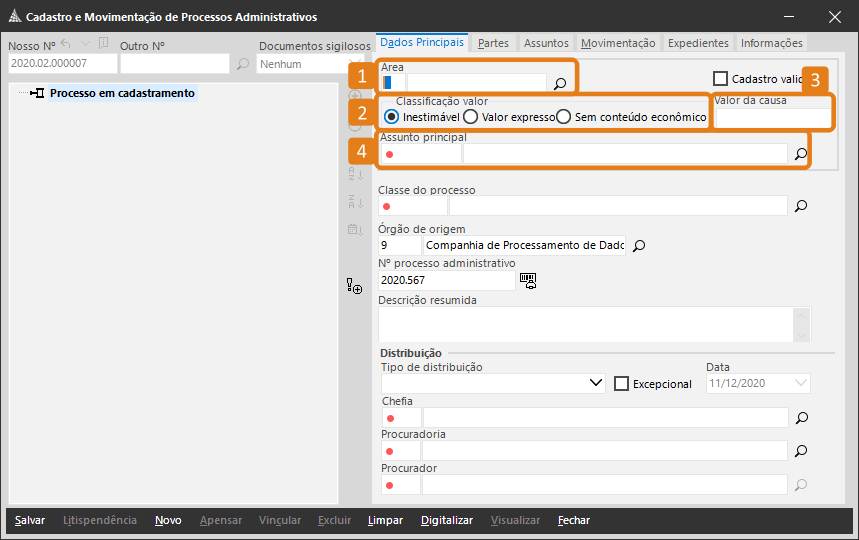Tick the Cadastro checkbox at top right

[720, 78]
